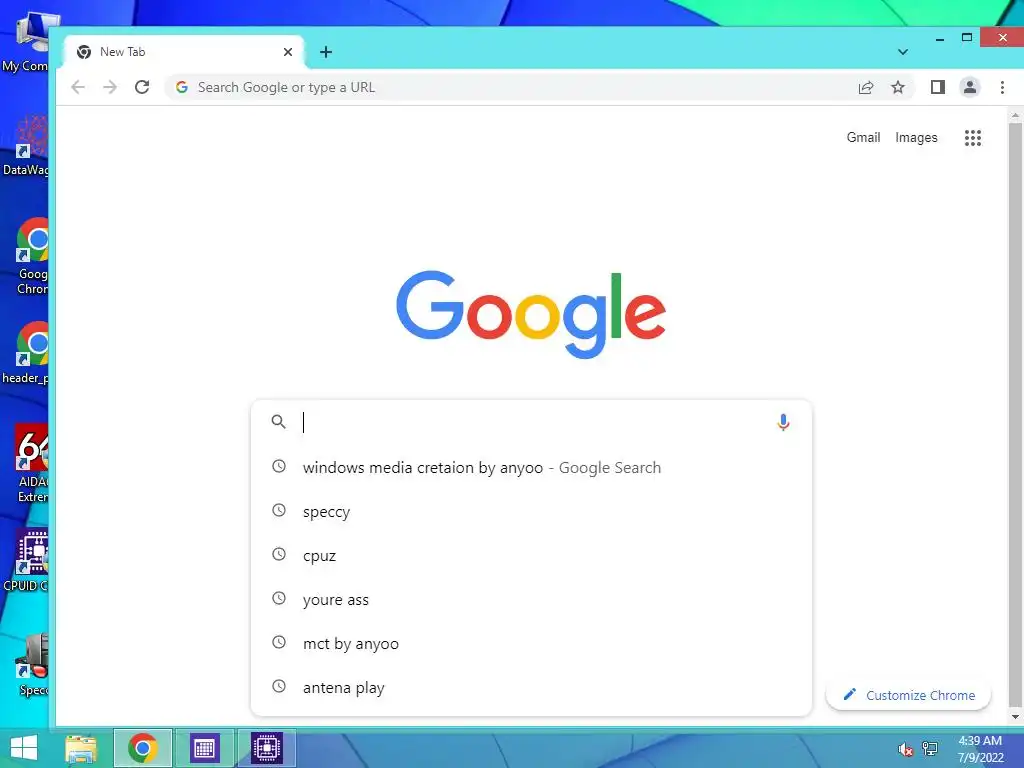Image resolution: width=1024 pixels, height=768 pixels.
Task: Select the CPUID CPU-Z desktop shortcut
Action: coord(25,560)
